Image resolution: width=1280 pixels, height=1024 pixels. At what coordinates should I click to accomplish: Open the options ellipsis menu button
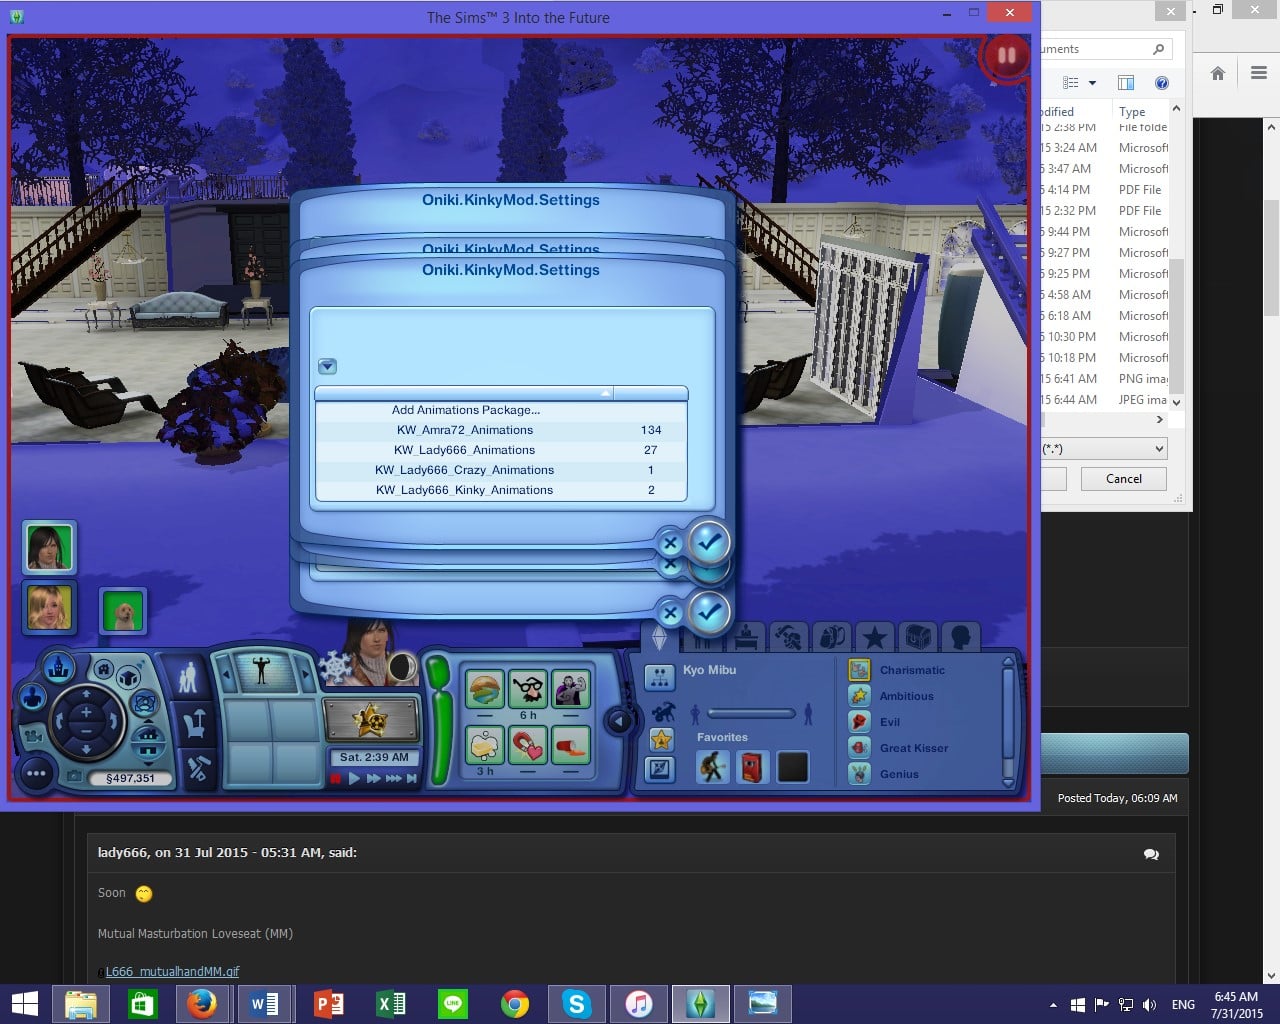tap(37, 774)
